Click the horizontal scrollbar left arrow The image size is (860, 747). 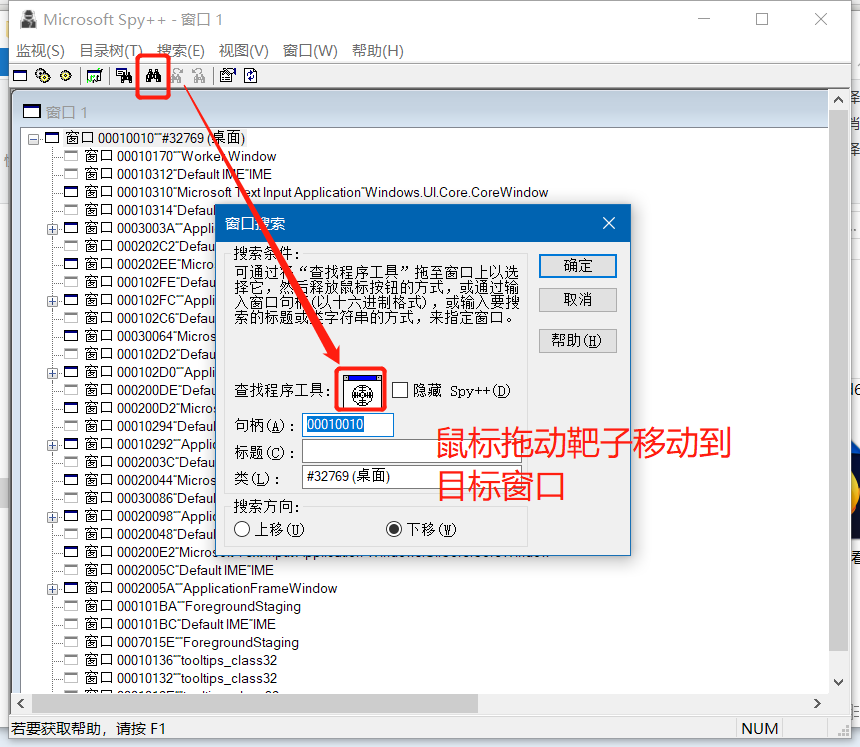point(21,704)
